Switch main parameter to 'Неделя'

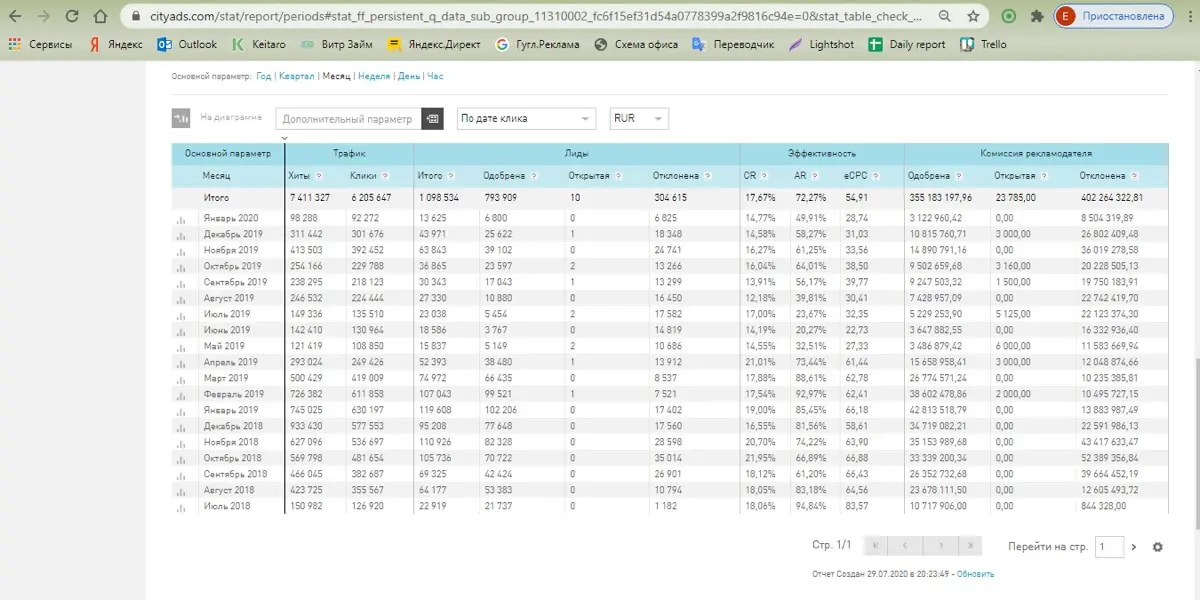click(x=373, y=76)
